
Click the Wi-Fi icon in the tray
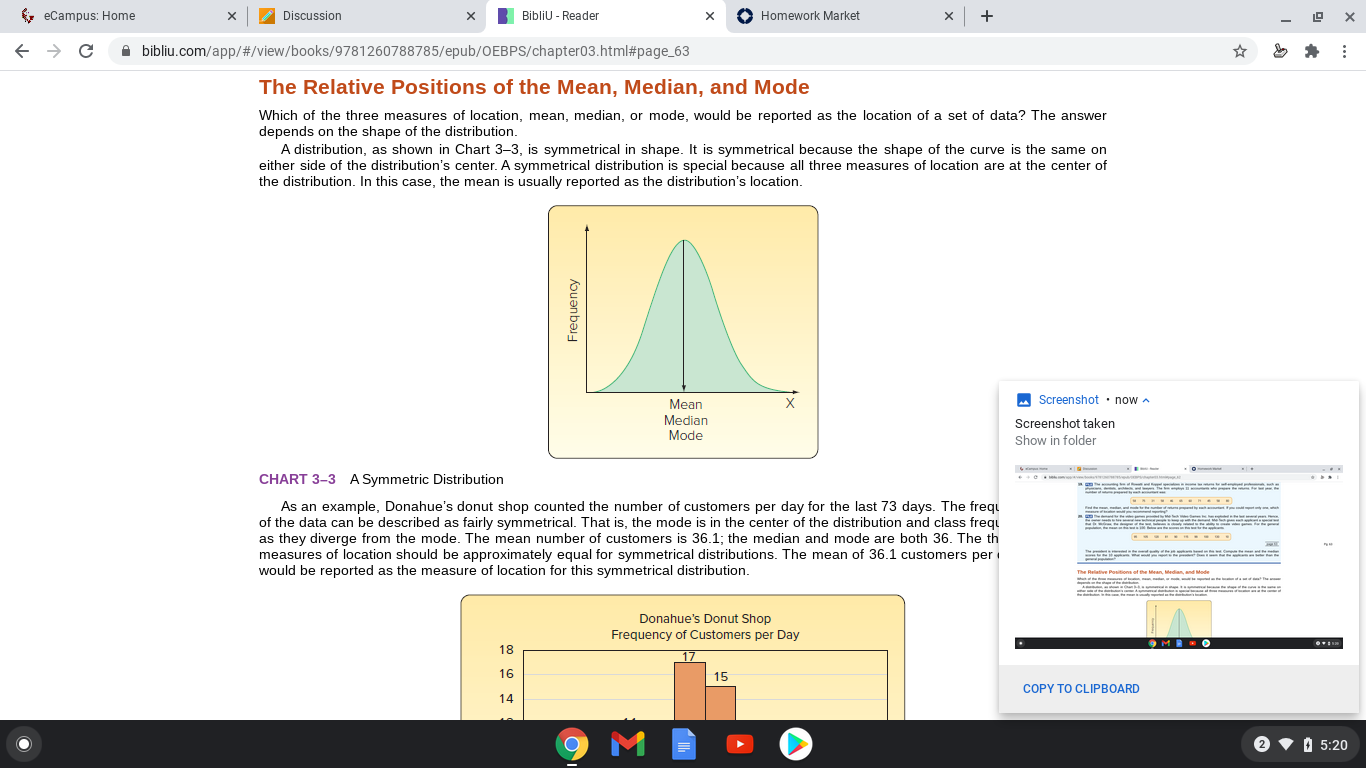(x=1286, y=744)
